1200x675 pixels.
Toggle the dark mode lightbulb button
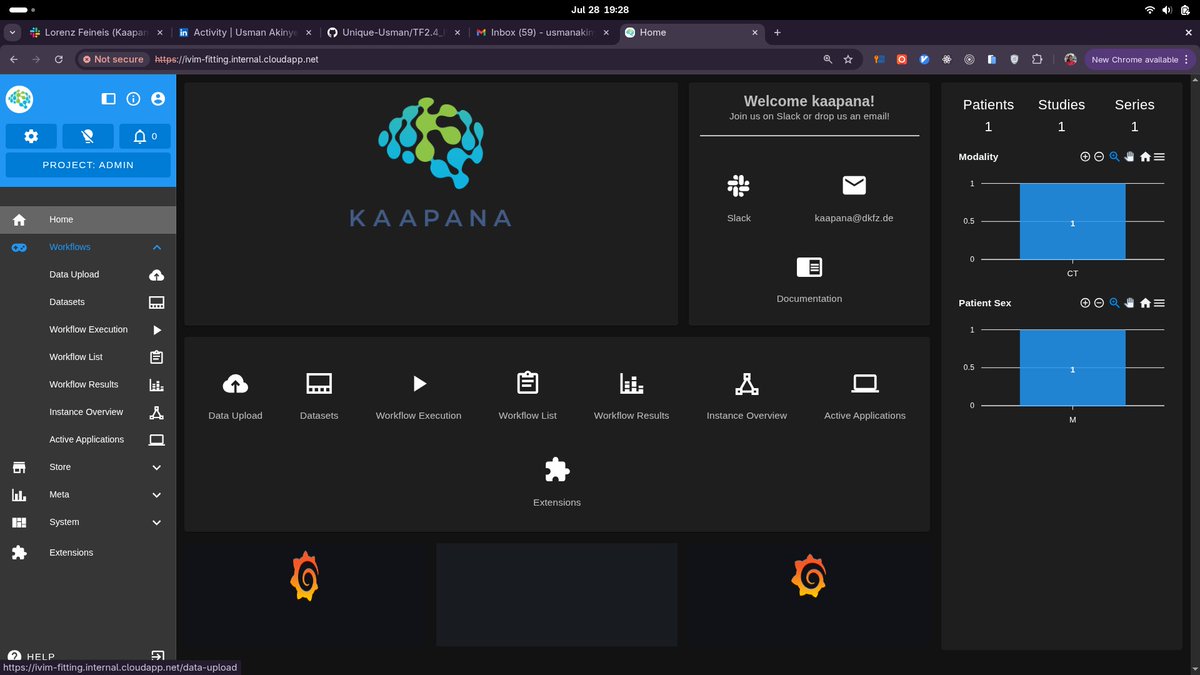88,136
